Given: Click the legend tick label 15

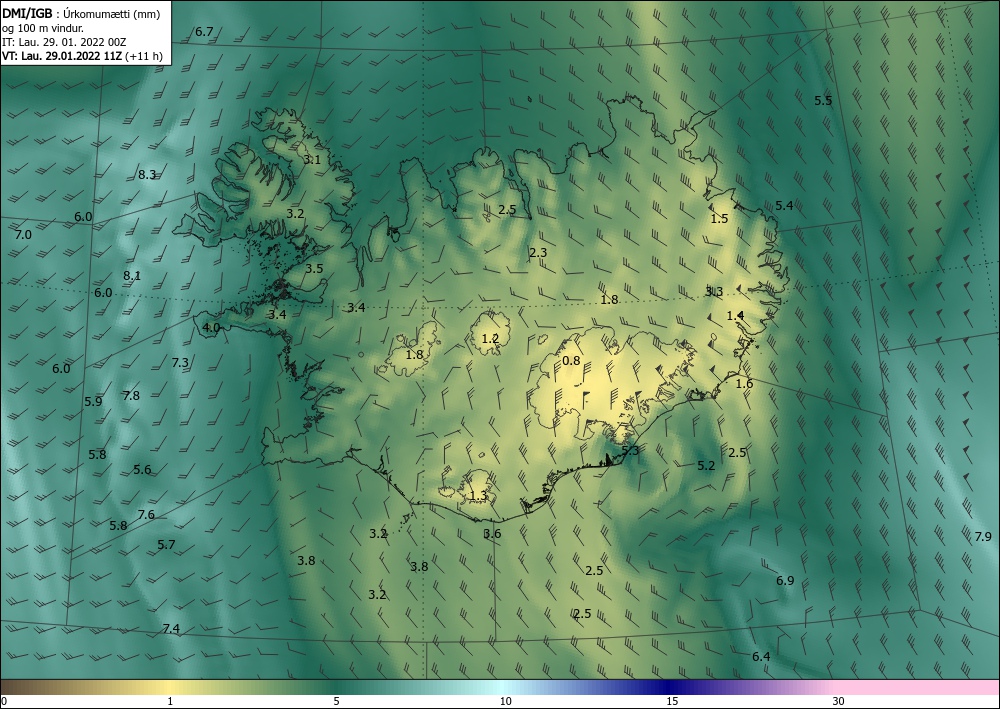Looking at the screenshot, I should 672,702.
